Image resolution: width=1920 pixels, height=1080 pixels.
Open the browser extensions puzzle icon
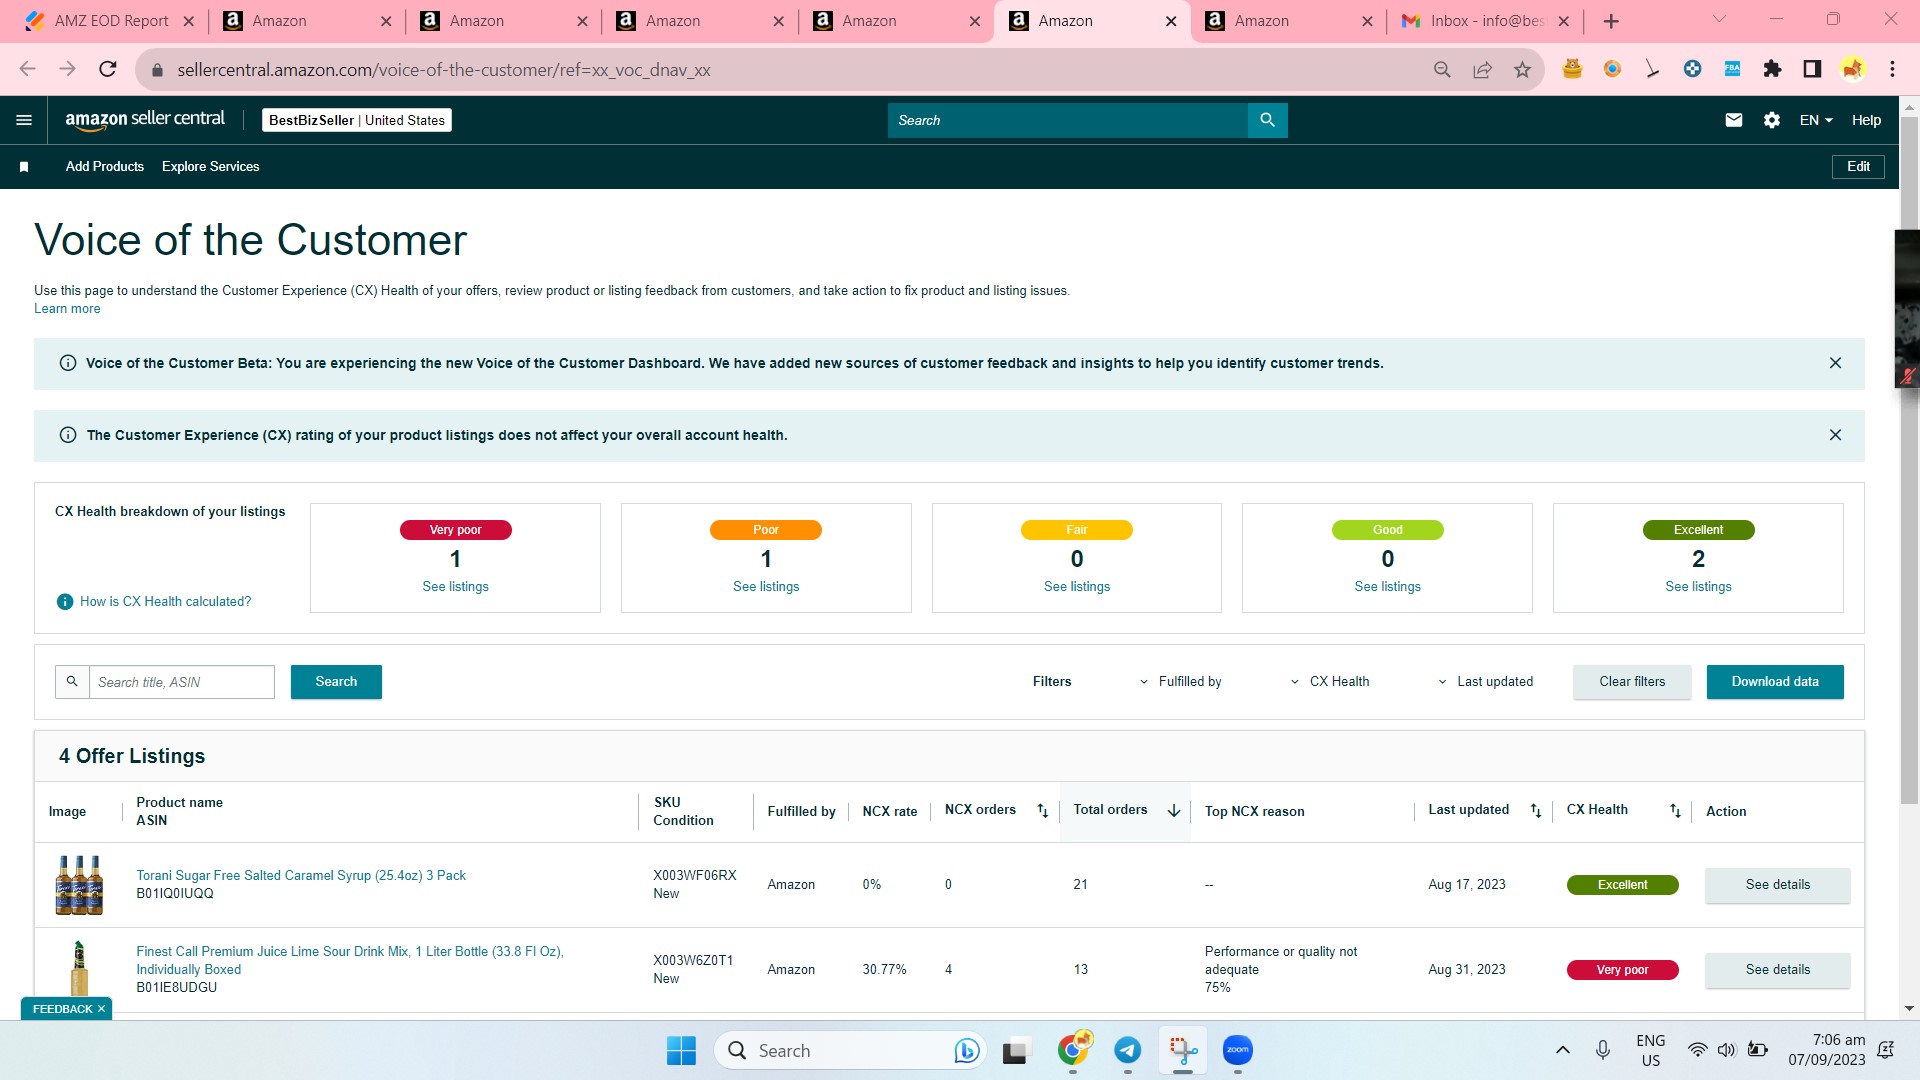coord(1772,69)
